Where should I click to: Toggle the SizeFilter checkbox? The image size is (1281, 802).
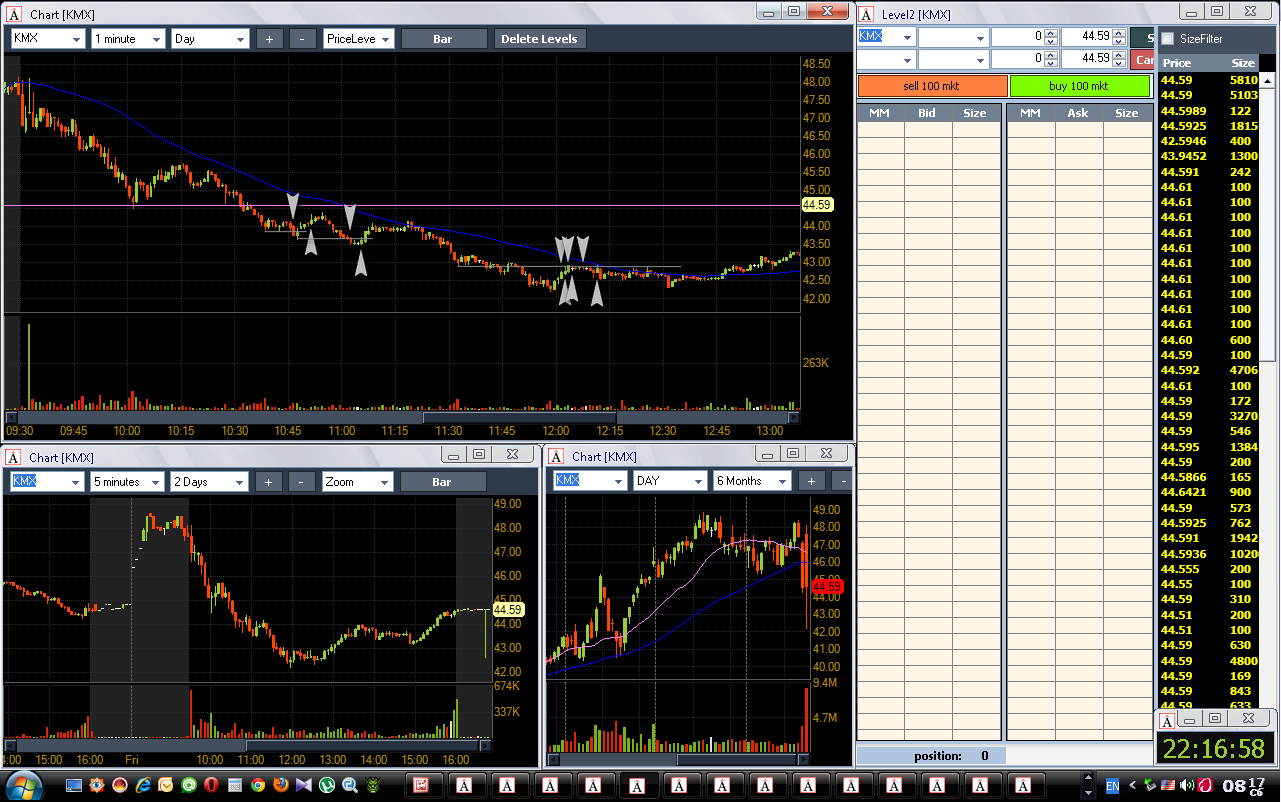(1167, 39)
